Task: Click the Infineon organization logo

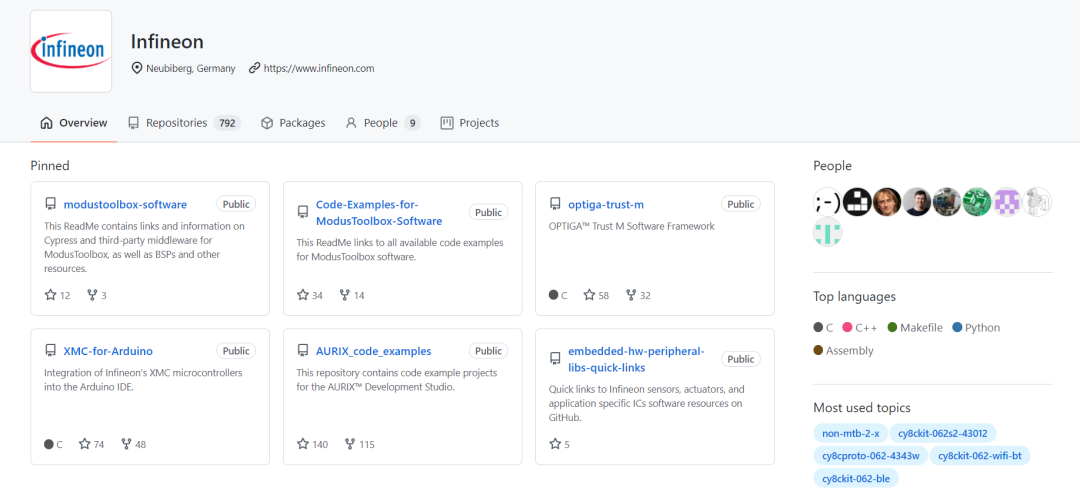Action: [x=71, y=51]
